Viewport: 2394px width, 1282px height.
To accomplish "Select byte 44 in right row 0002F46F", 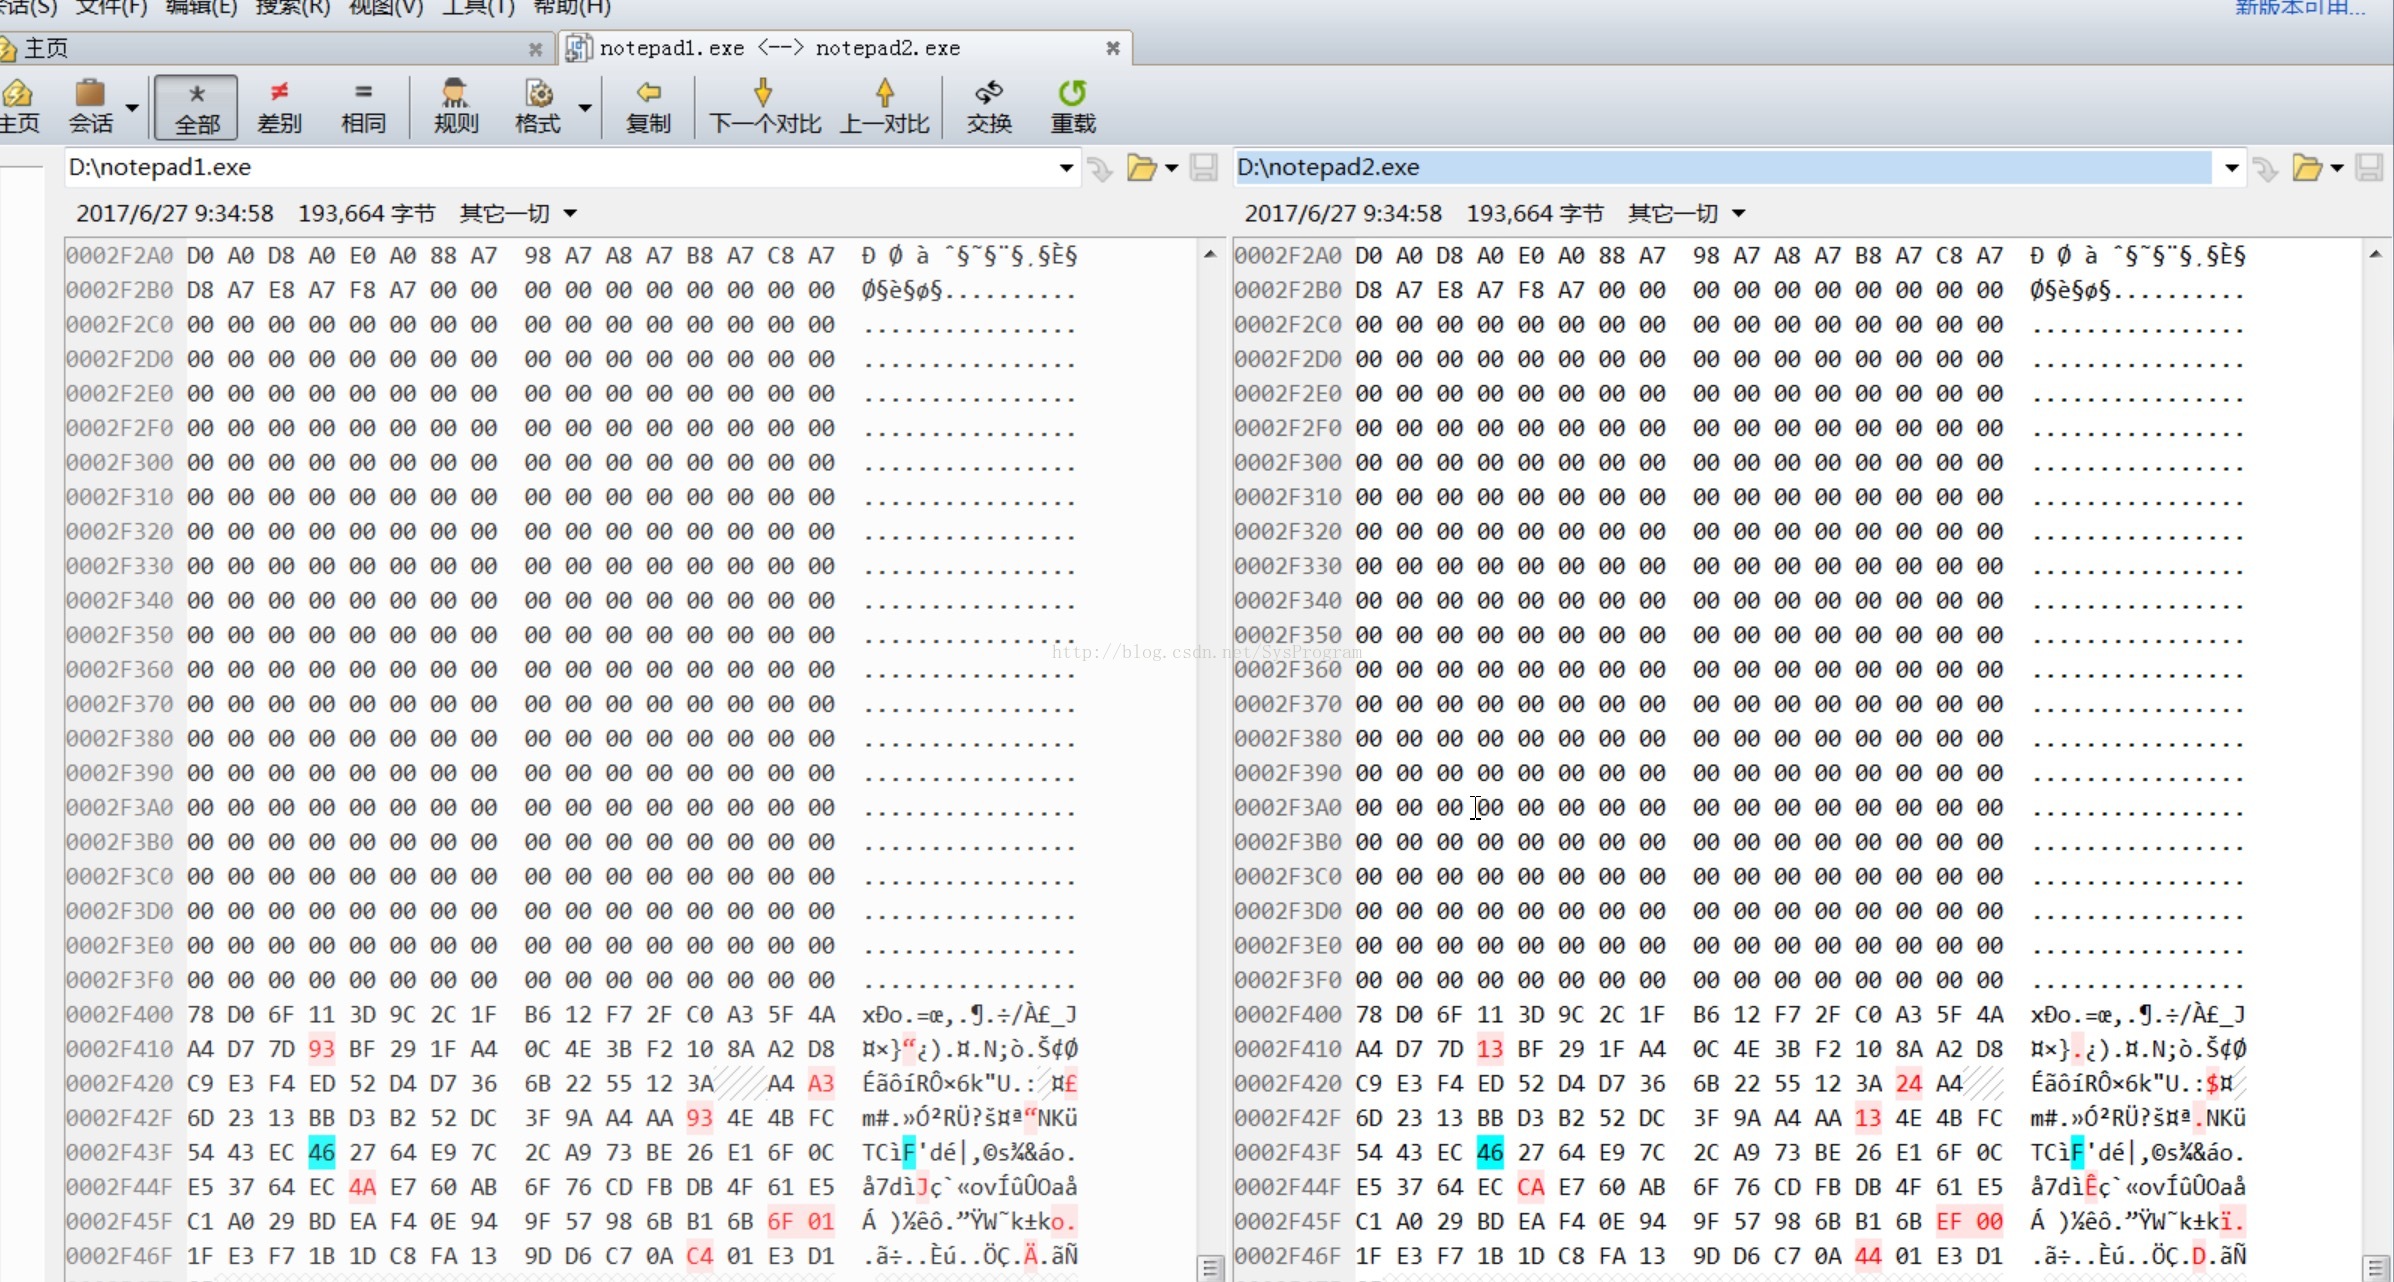I will [1868, 1256].
